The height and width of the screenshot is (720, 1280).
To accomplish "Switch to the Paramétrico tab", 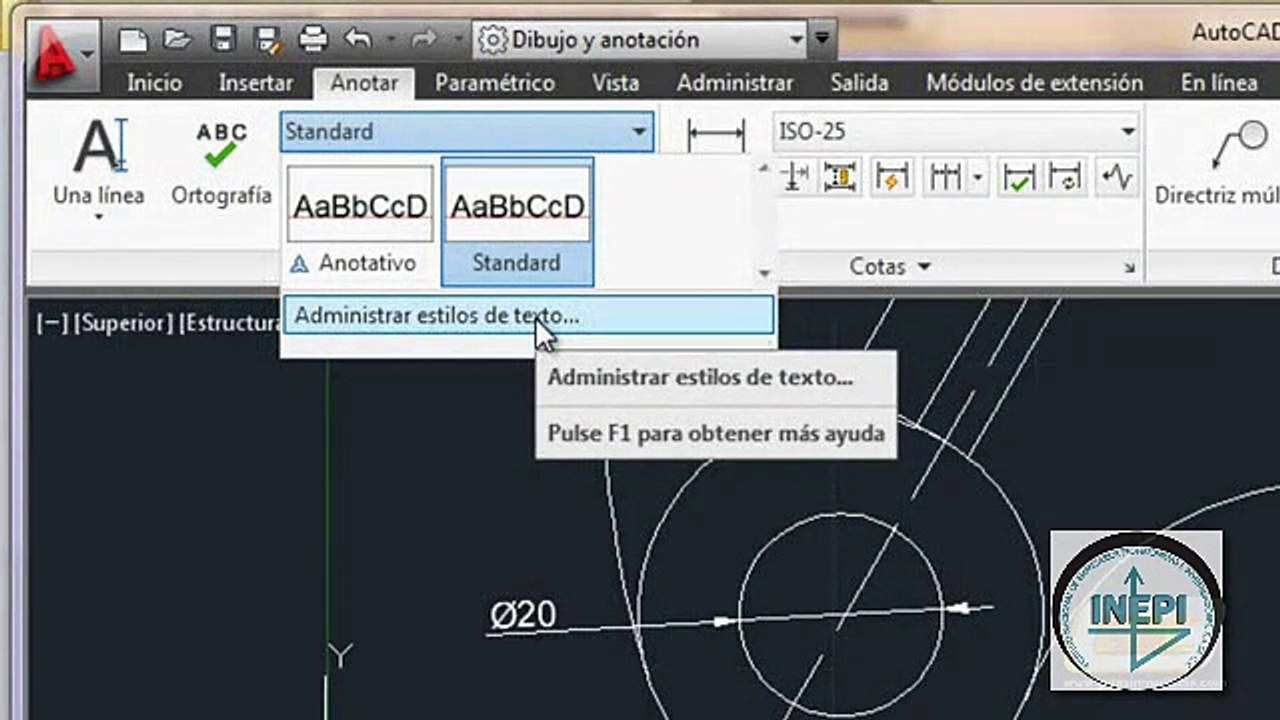I will [495, 83].
